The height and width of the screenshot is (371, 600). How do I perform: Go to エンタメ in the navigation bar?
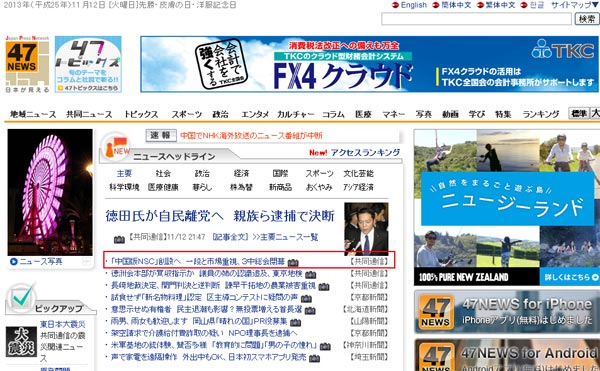(x=255, y=114)
